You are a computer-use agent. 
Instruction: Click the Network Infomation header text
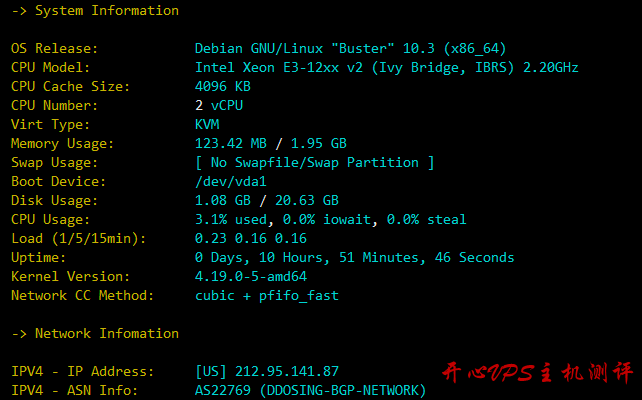(x=107, y=334)
